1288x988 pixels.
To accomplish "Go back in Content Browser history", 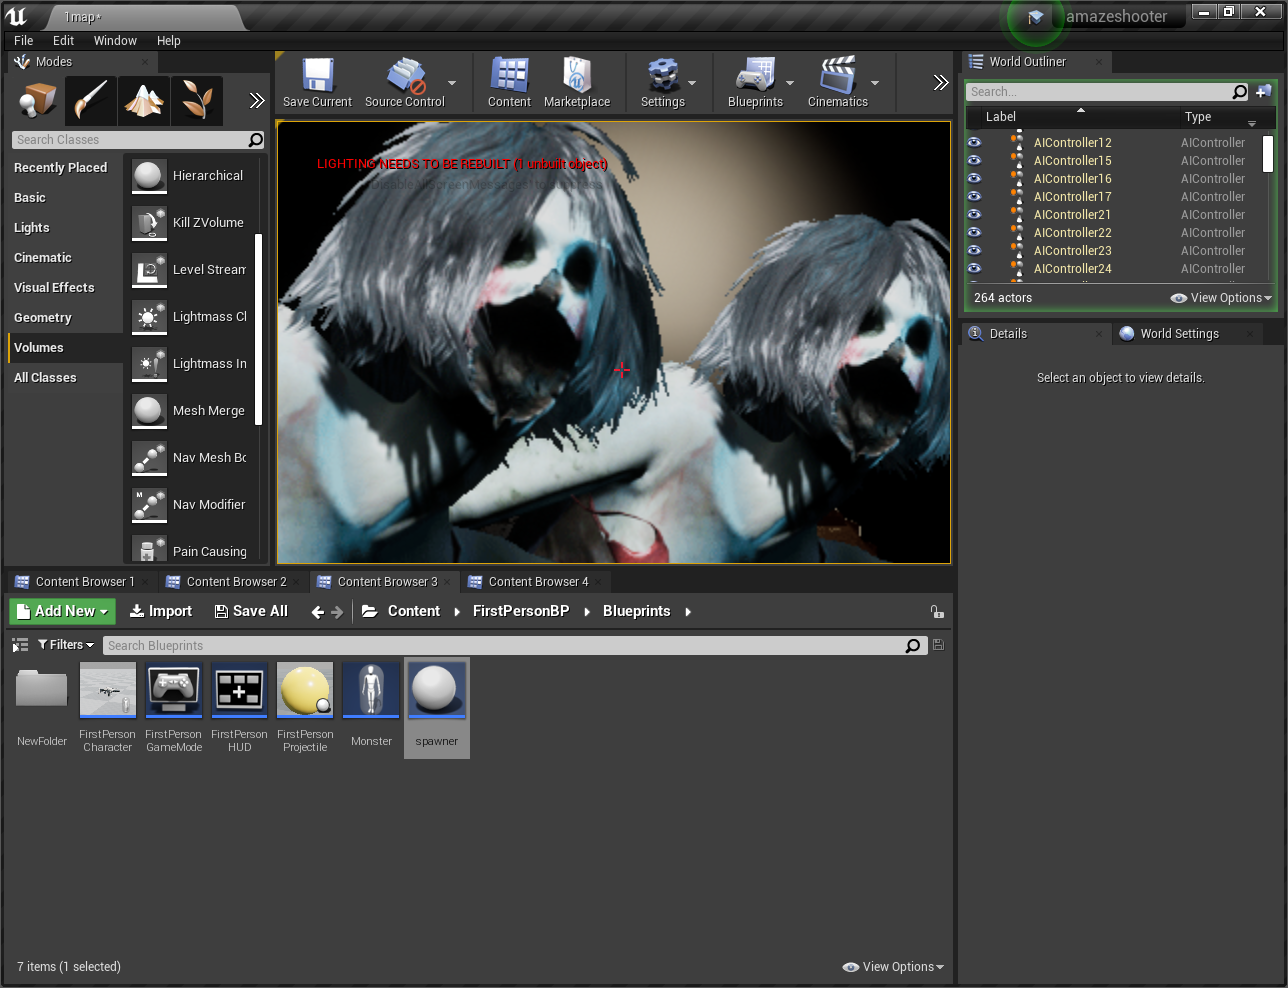I will [318, 612].
